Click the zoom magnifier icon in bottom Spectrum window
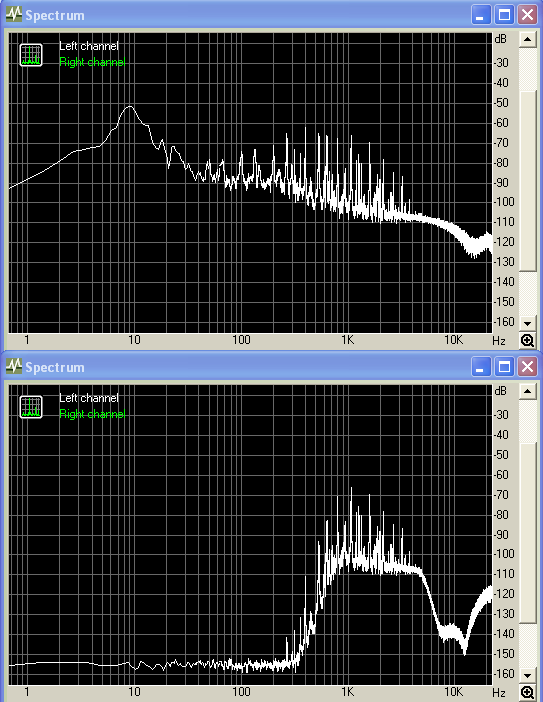Image resolution: width=543 pixels, height=702 pixels. click(527, 693)
